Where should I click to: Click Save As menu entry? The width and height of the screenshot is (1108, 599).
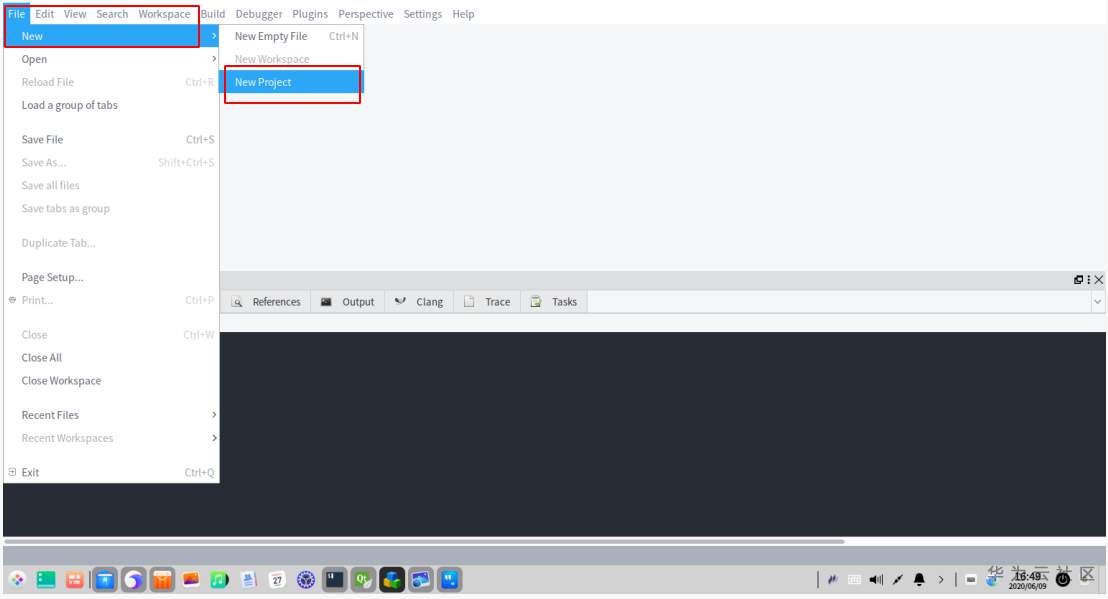coord(112,162)
